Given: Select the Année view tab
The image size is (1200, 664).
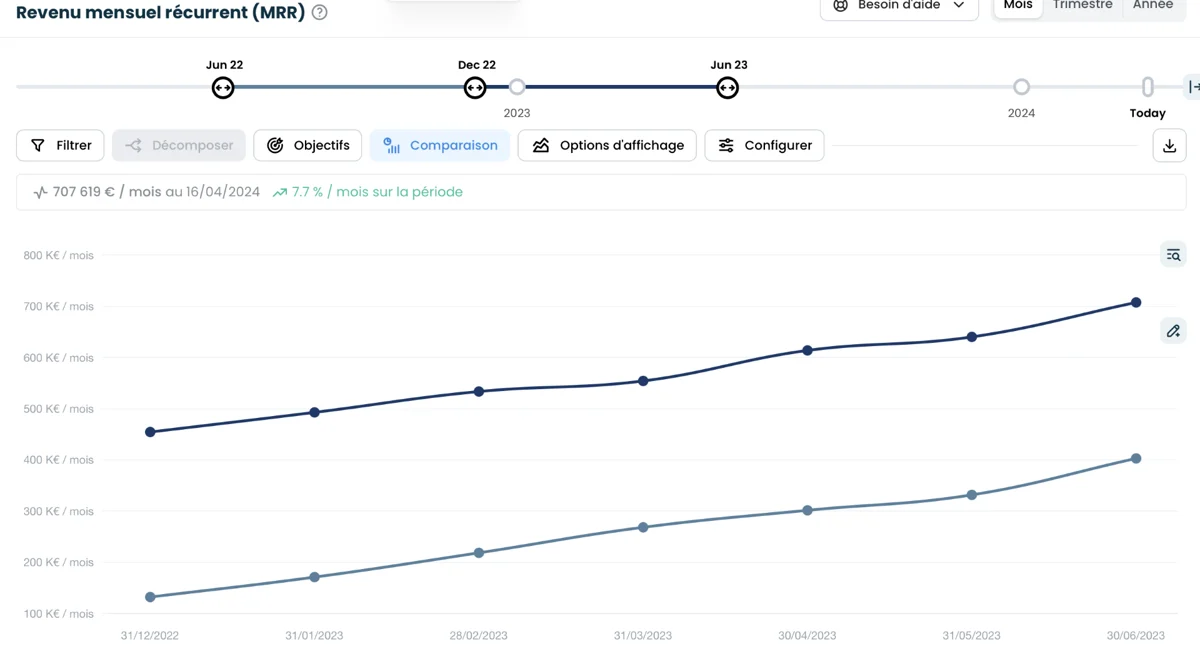Looking at the screenshot, I should (1152, 6).
